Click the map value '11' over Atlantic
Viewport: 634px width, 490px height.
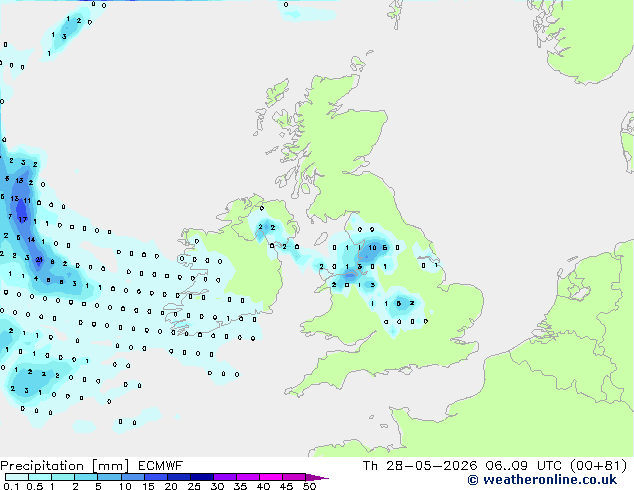[27, 201]
